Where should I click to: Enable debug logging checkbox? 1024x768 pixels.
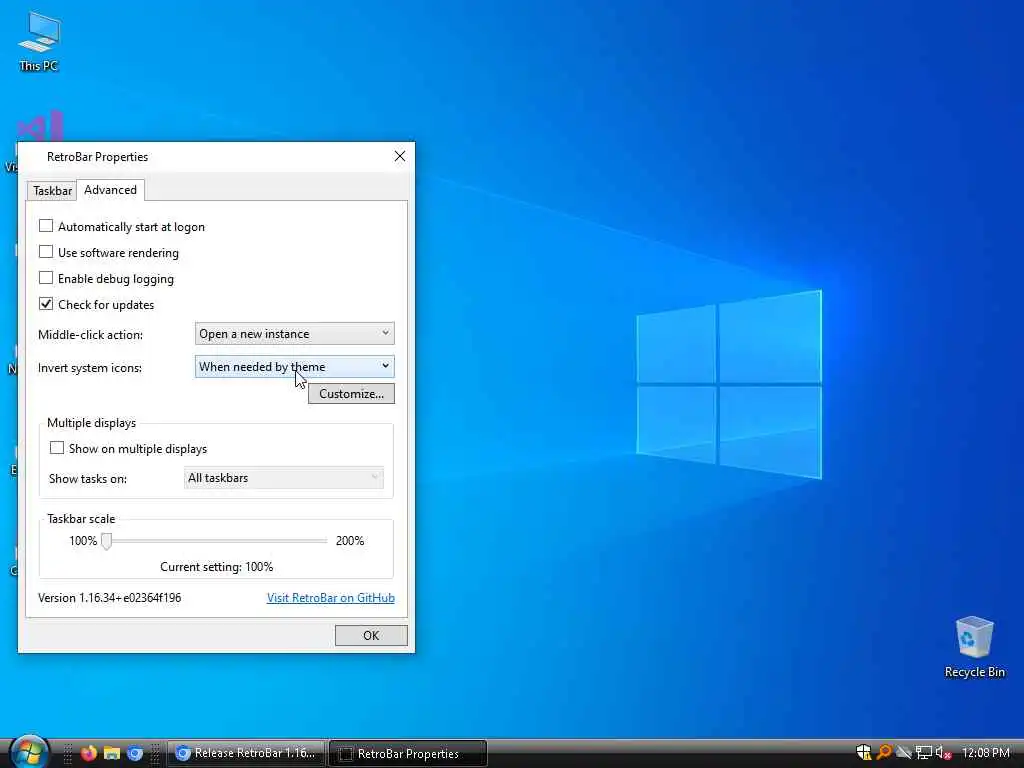coord(46,278)
